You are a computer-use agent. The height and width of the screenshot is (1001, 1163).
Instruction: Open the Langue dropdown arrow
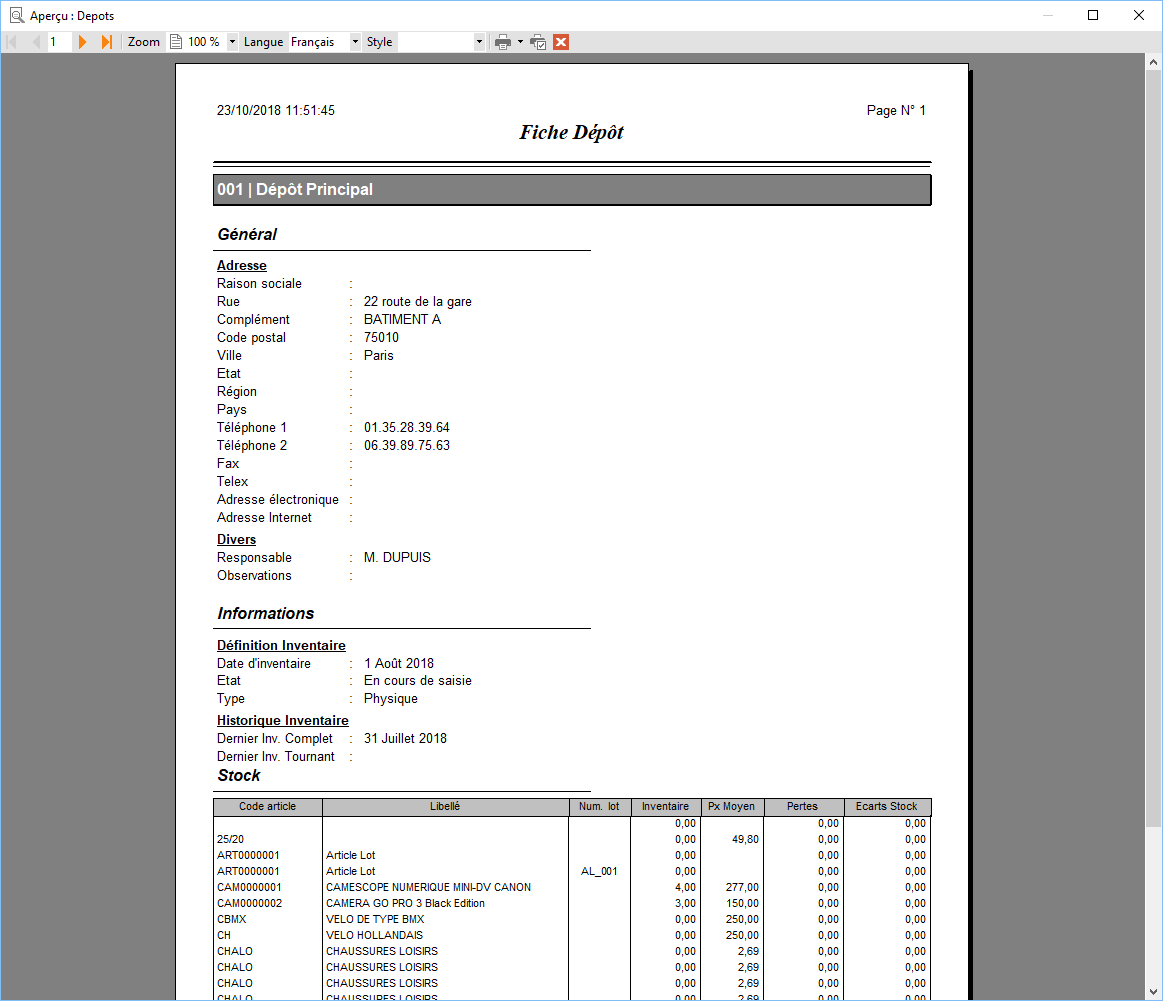355,42
